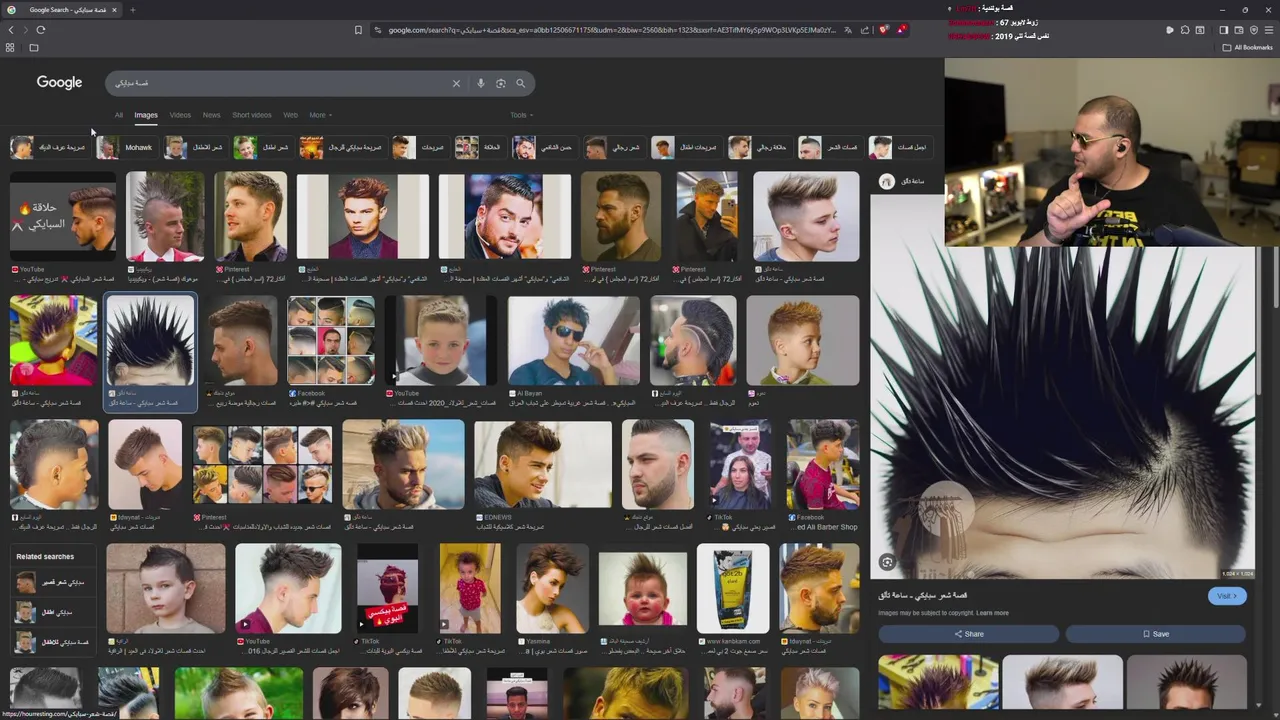The height and width of the screenshot is (720, 1280).
Task: Click the folder icon in bookmarks bar
Action: pos(33,47)
